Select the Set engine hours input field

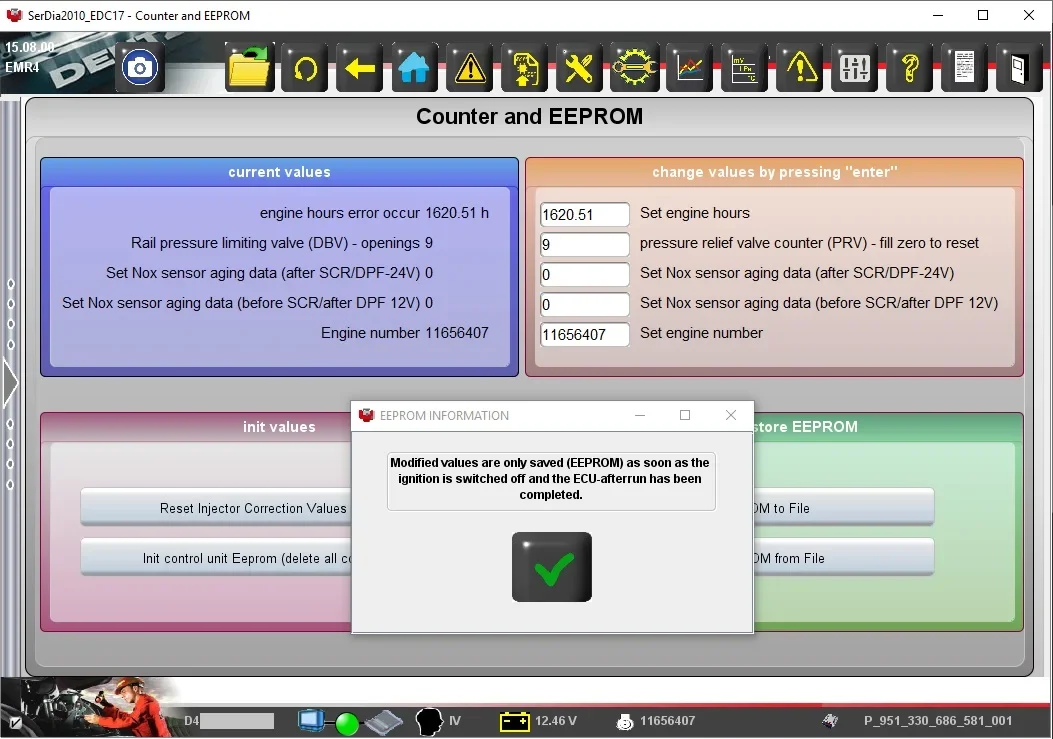584,214
